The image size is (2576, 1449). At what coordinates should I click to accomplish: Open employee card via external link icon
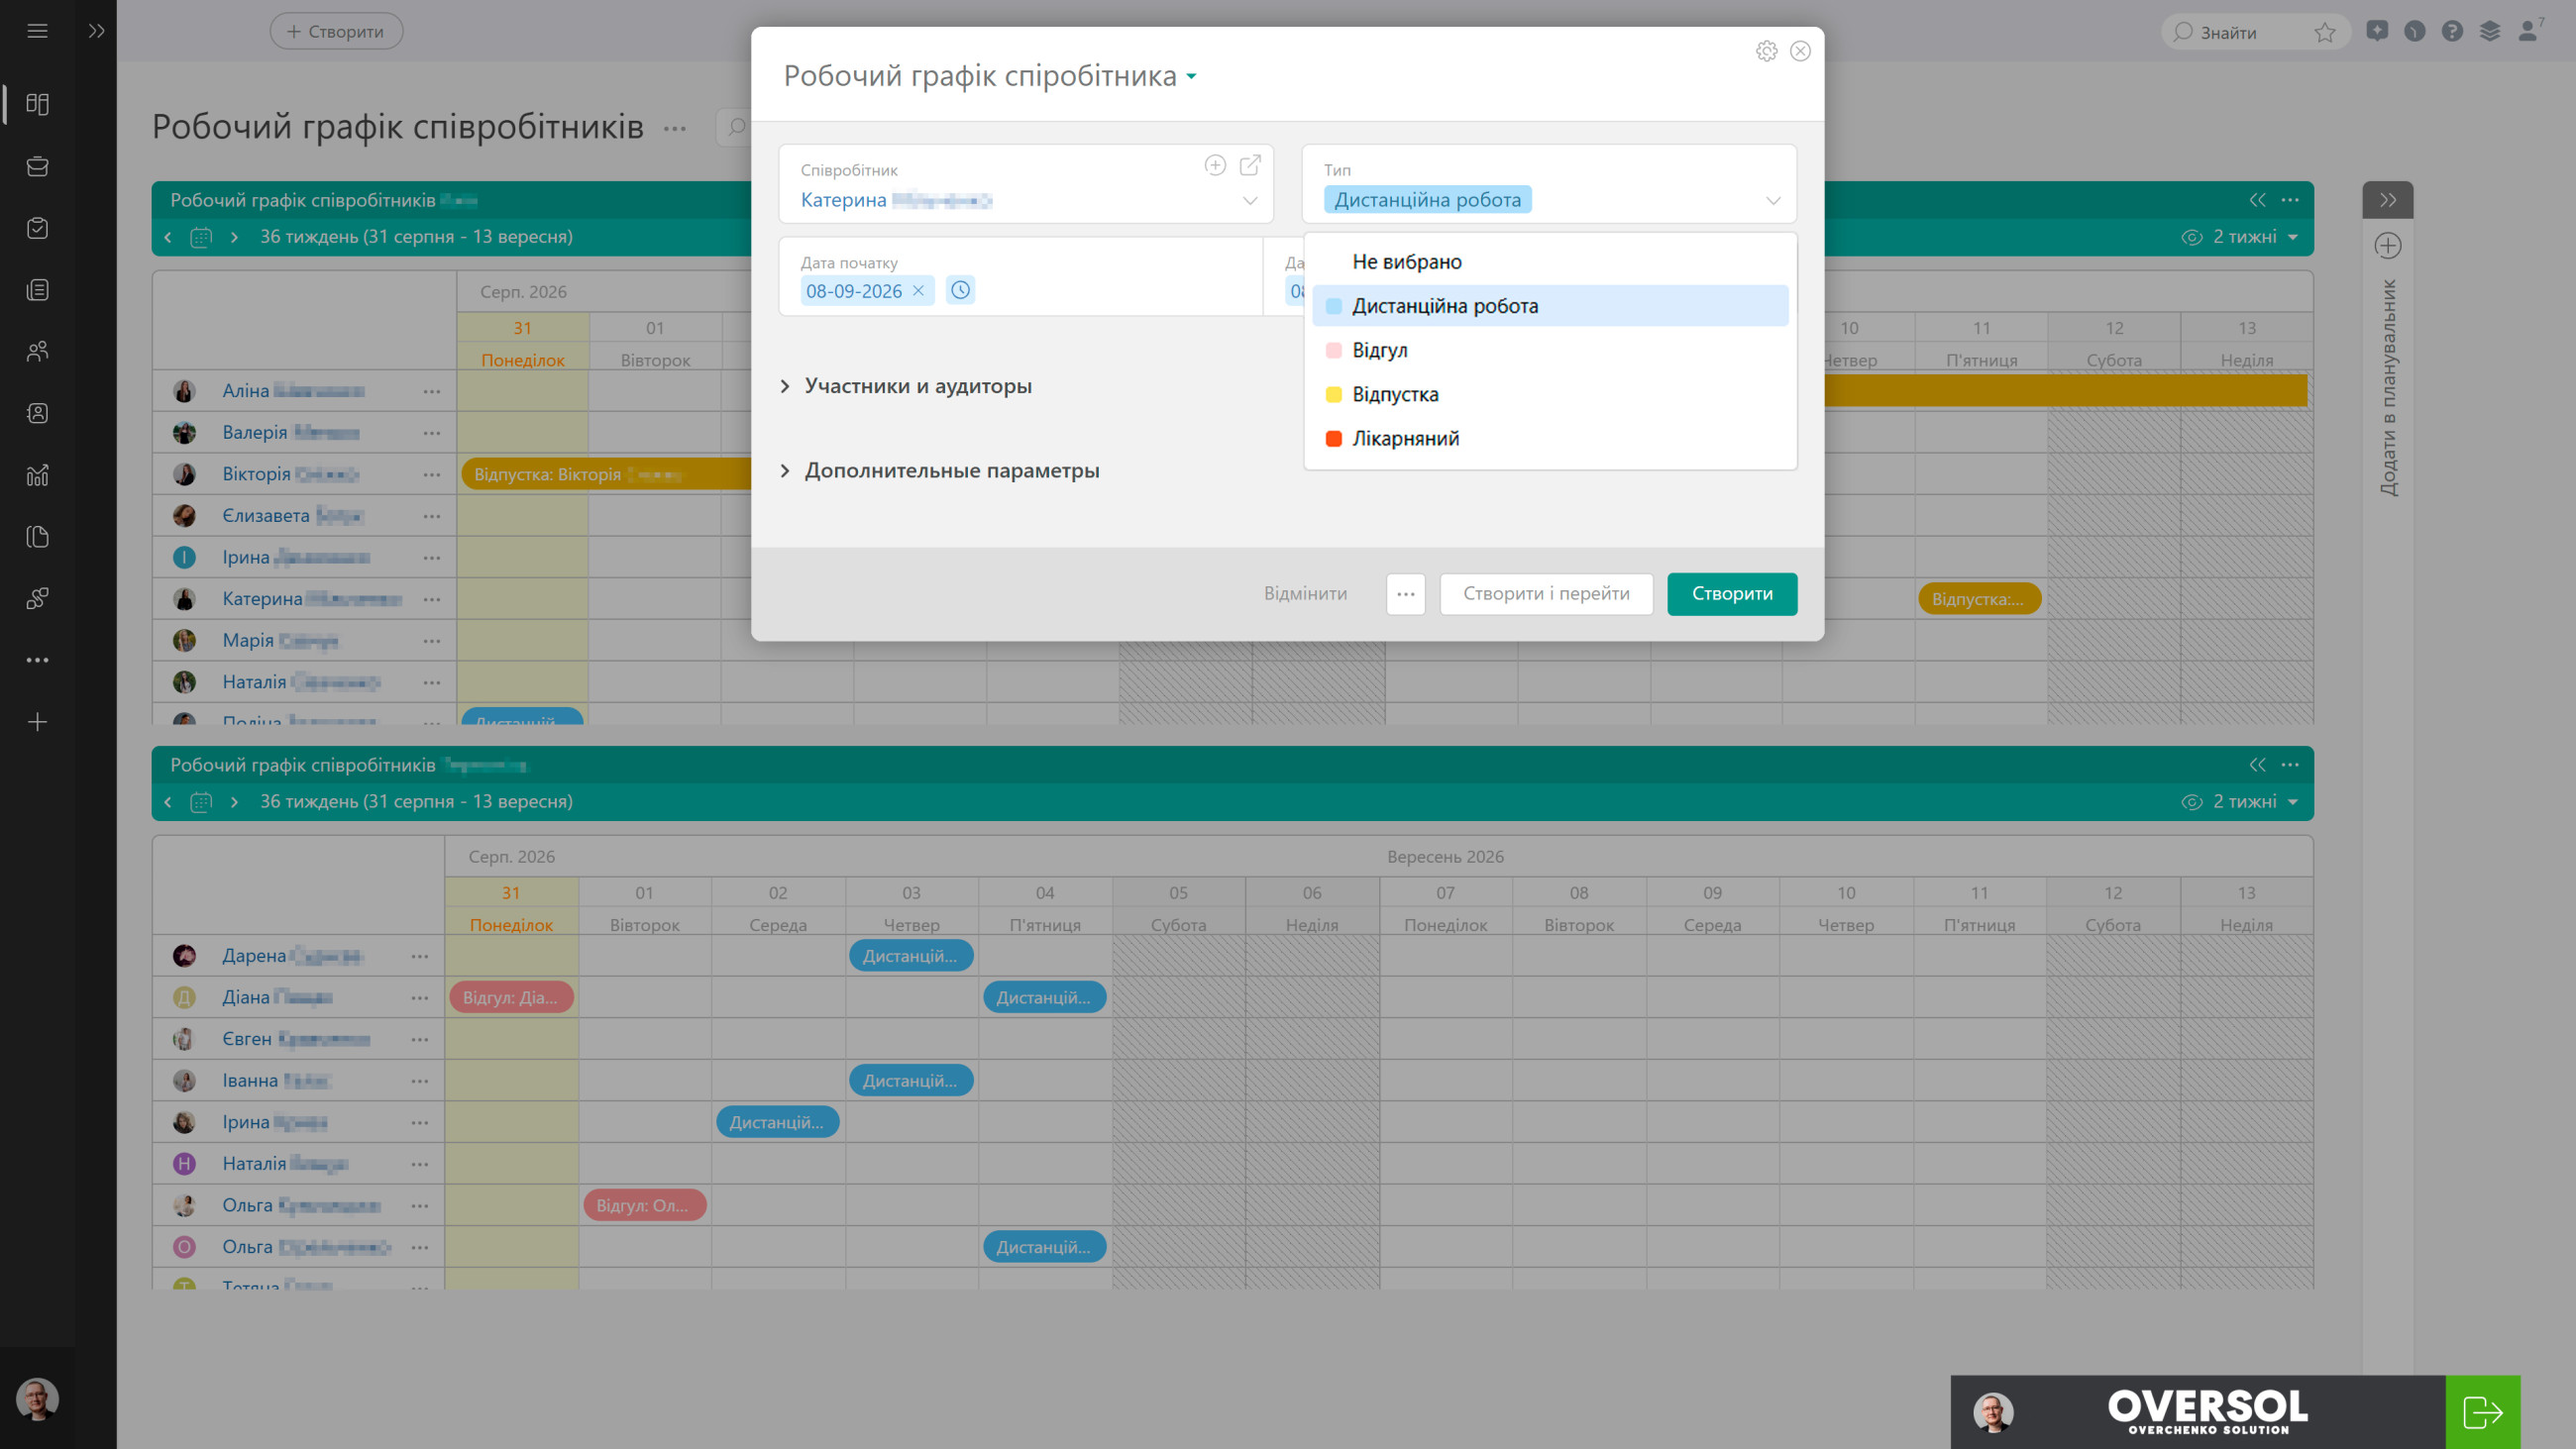[x=1250, y=165]
